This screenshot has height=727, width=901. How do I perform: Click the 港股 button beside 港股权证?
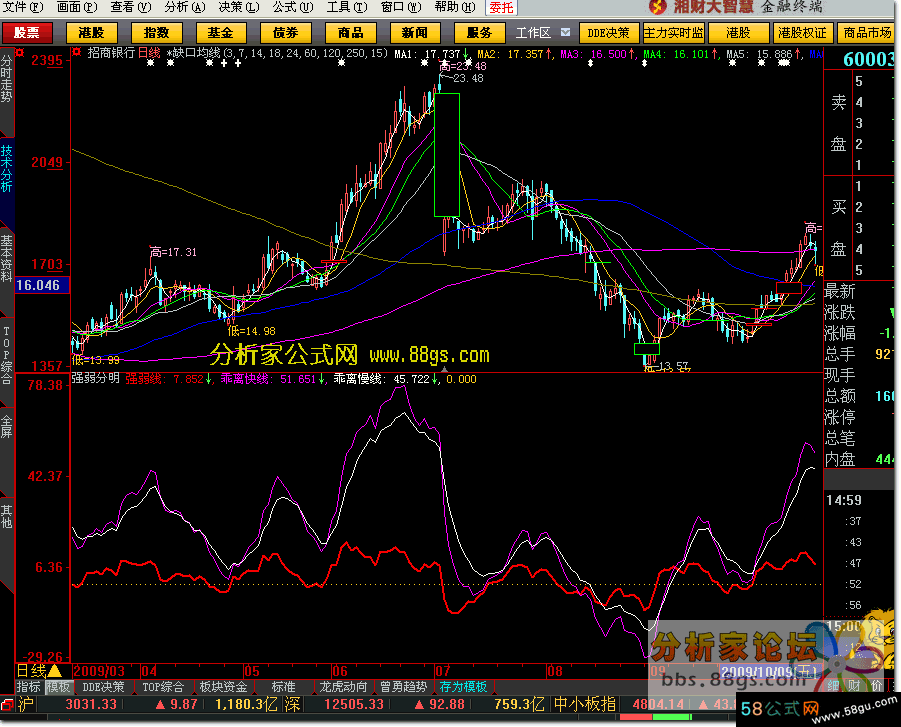[738, 33]
